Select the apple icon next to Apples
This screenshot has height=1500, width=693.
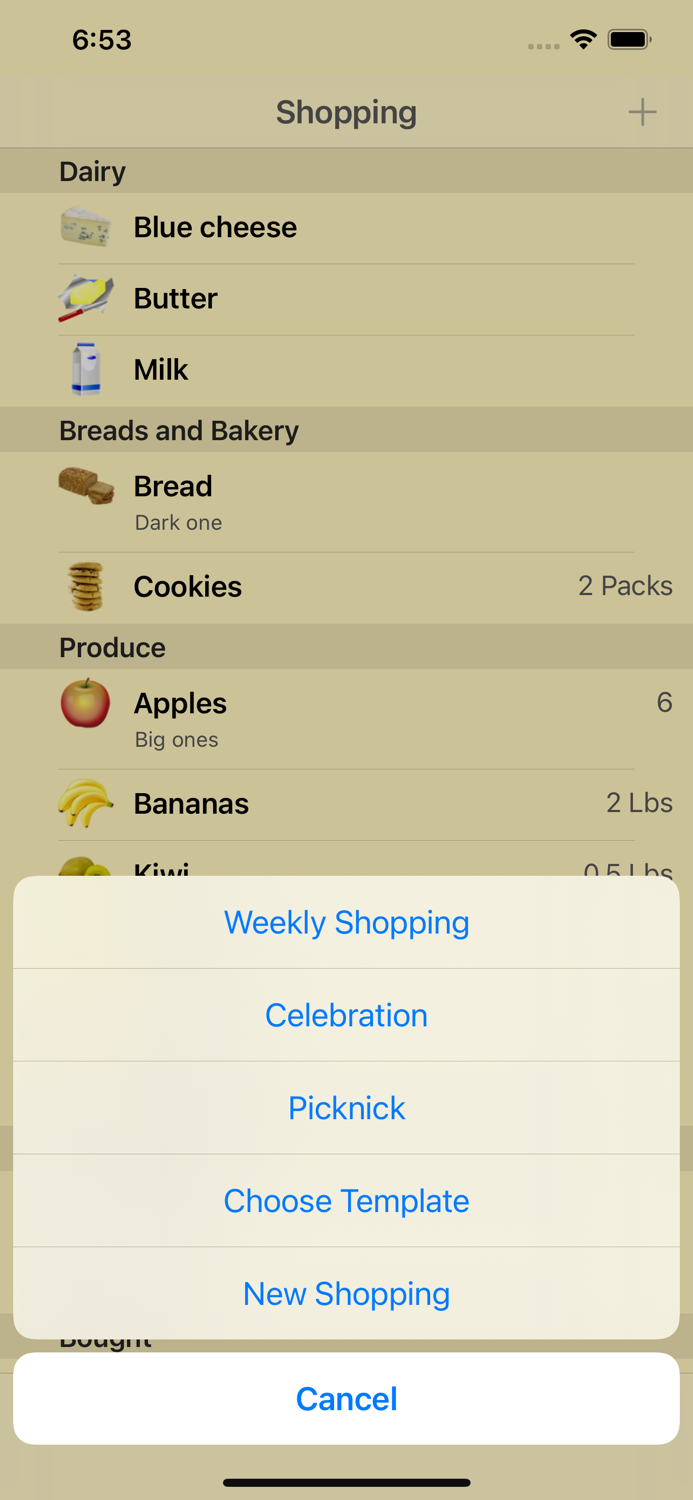pos(85,703)
